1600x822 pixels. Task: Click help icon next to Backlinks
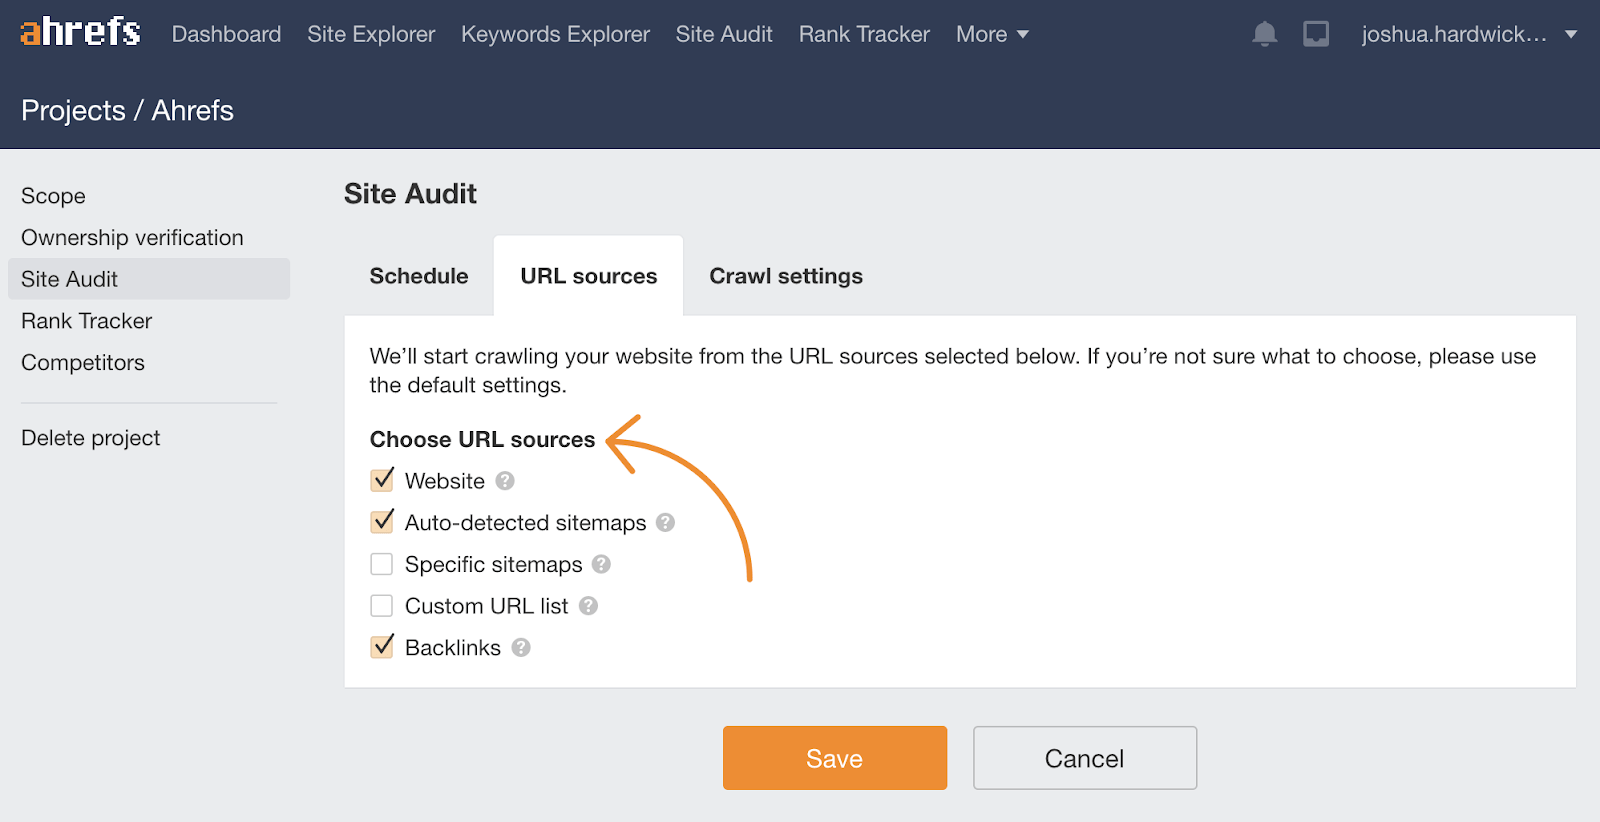521,648
